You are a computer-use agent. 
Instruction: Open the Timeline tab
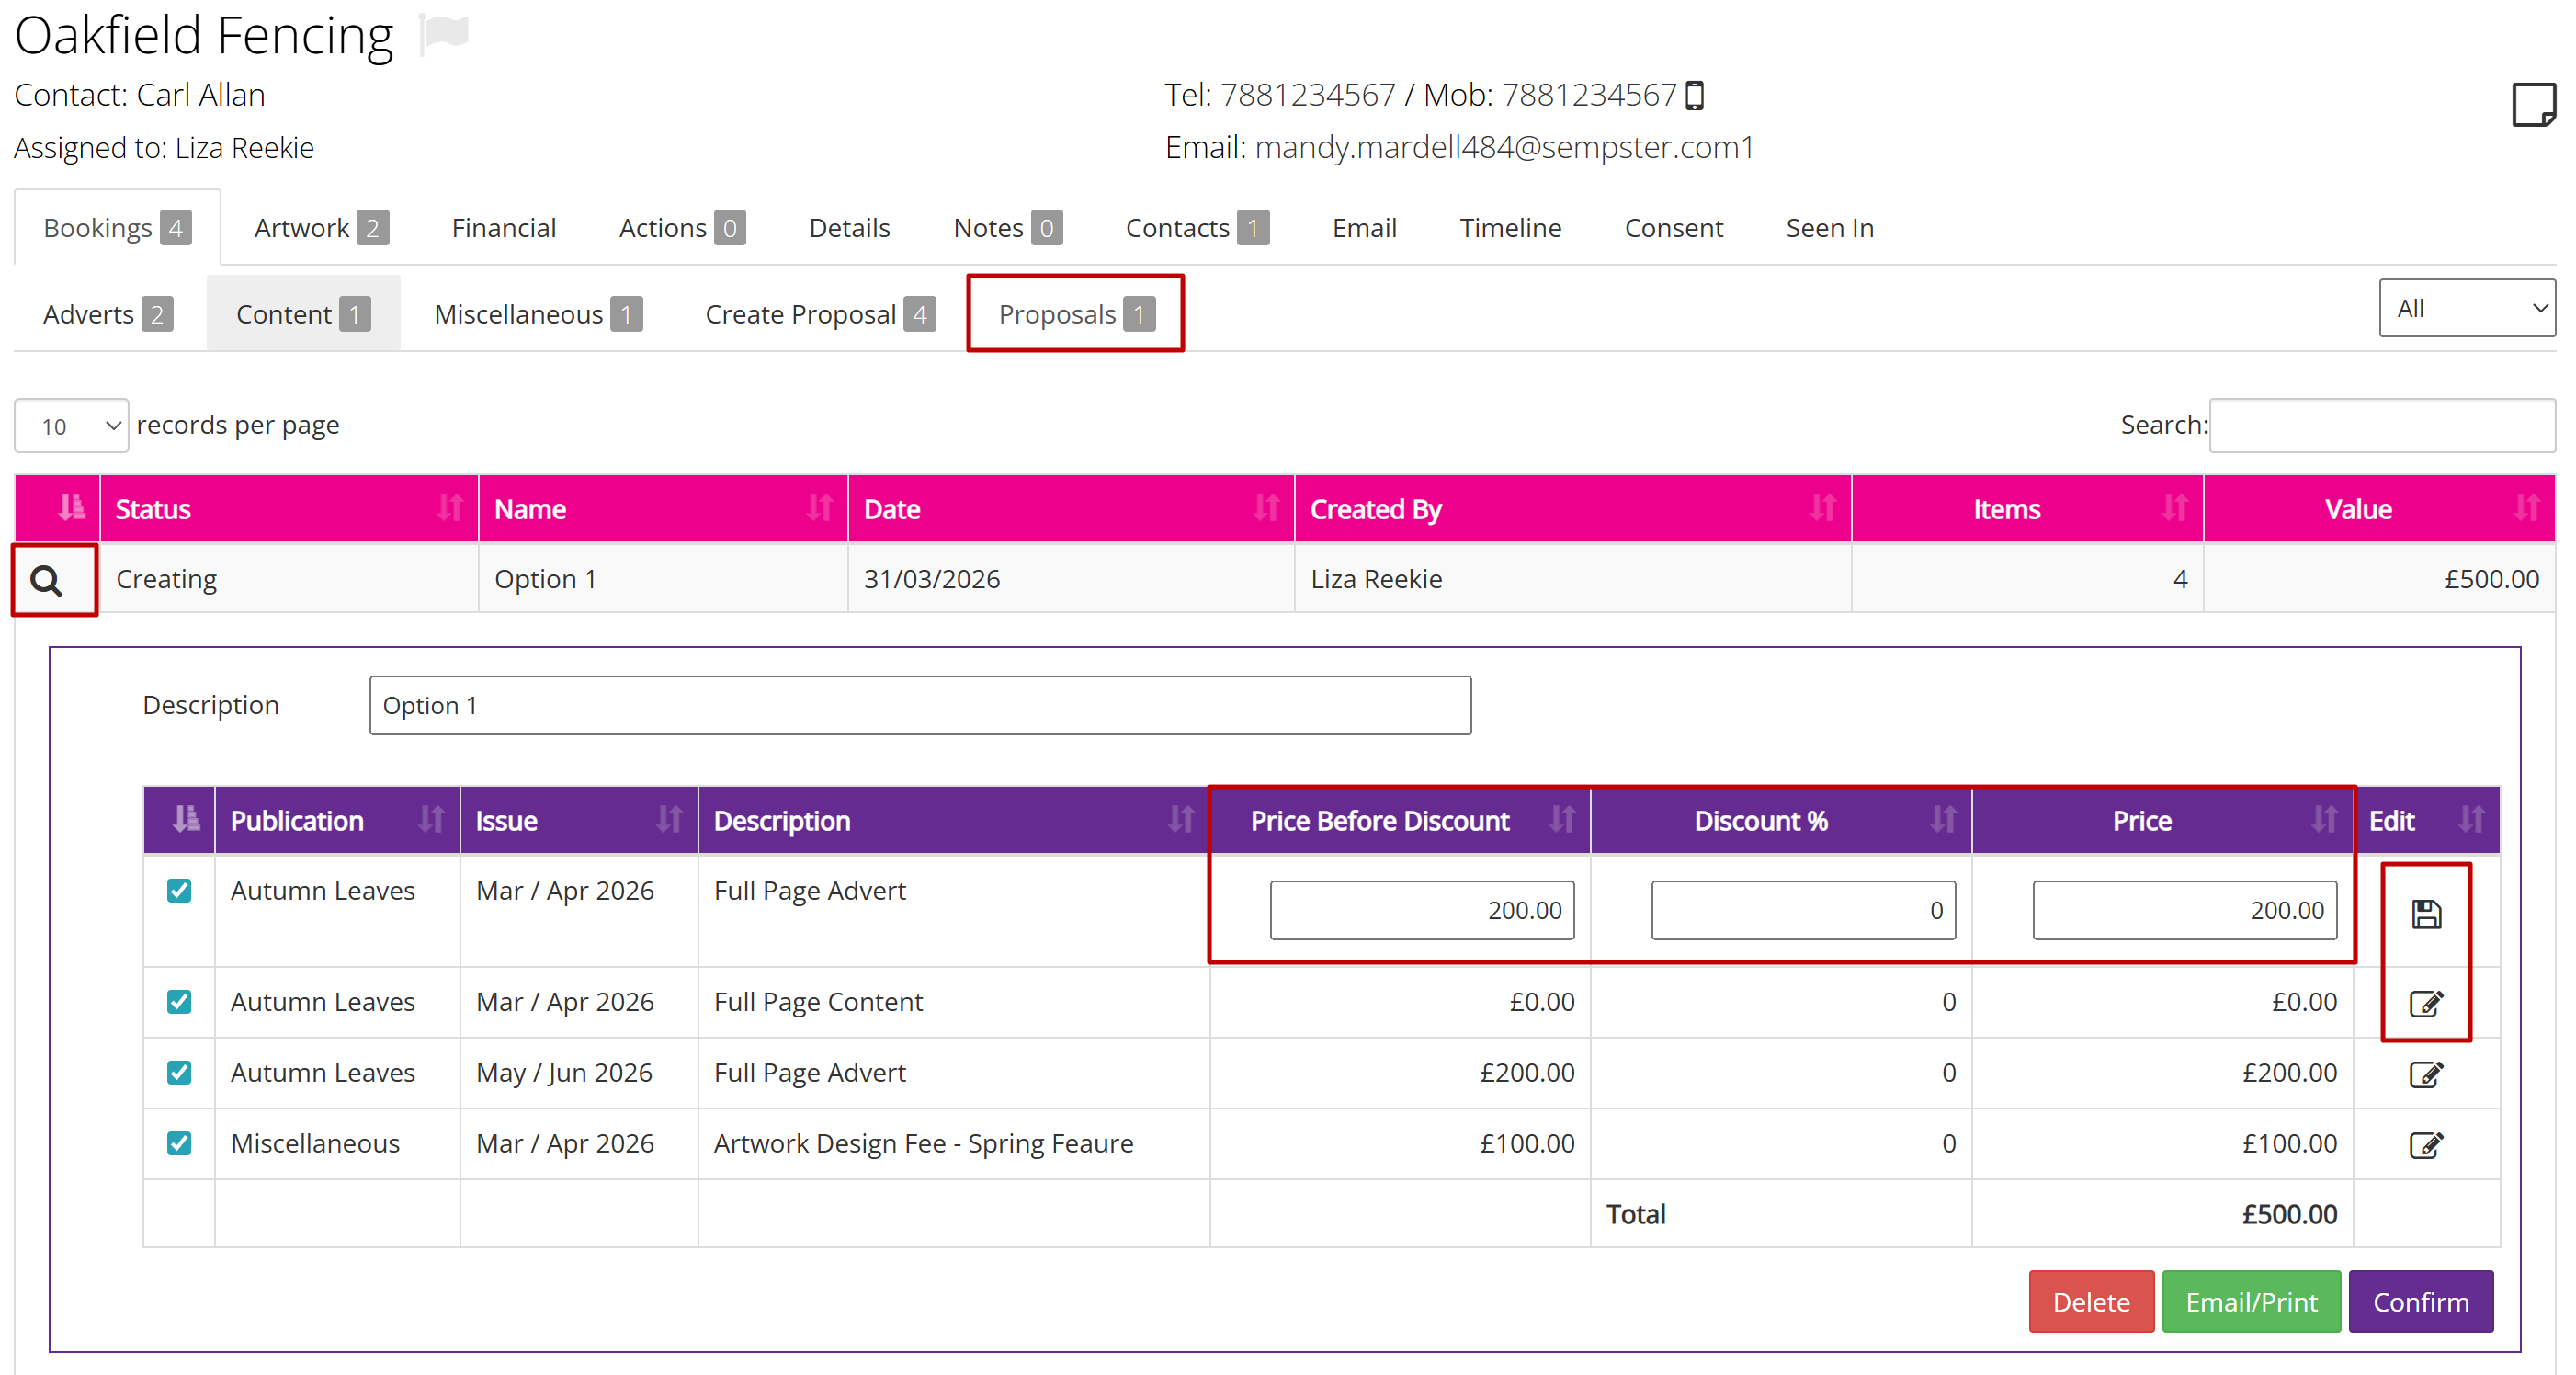[1510, 228]
